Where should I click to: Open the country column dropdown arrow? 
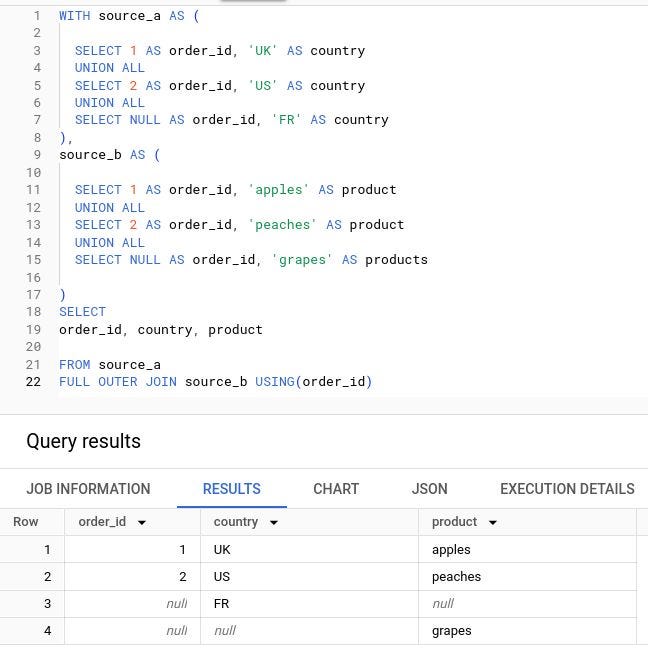274,522
